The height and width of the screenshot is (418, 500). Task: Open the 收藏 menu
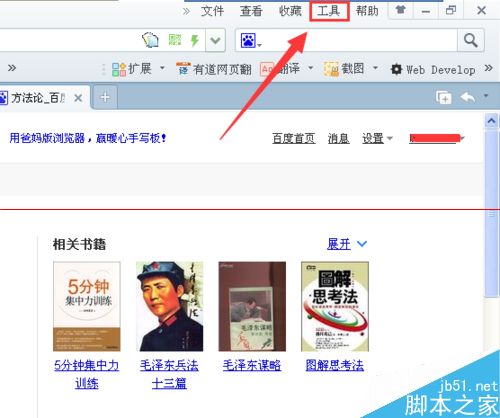click(290, 11)
